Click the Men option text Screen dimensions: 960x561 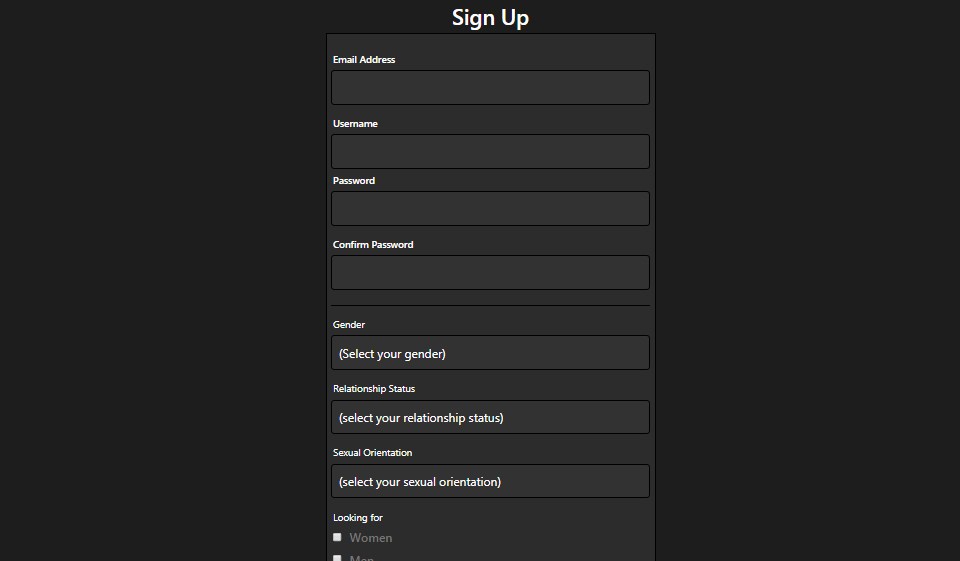(x=362, y=558)
